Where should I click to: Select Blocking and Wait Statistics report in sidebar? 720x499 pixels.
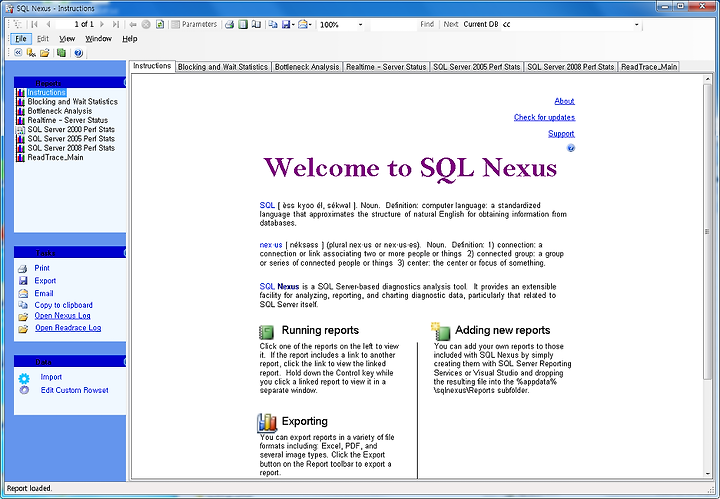[72, 101]
